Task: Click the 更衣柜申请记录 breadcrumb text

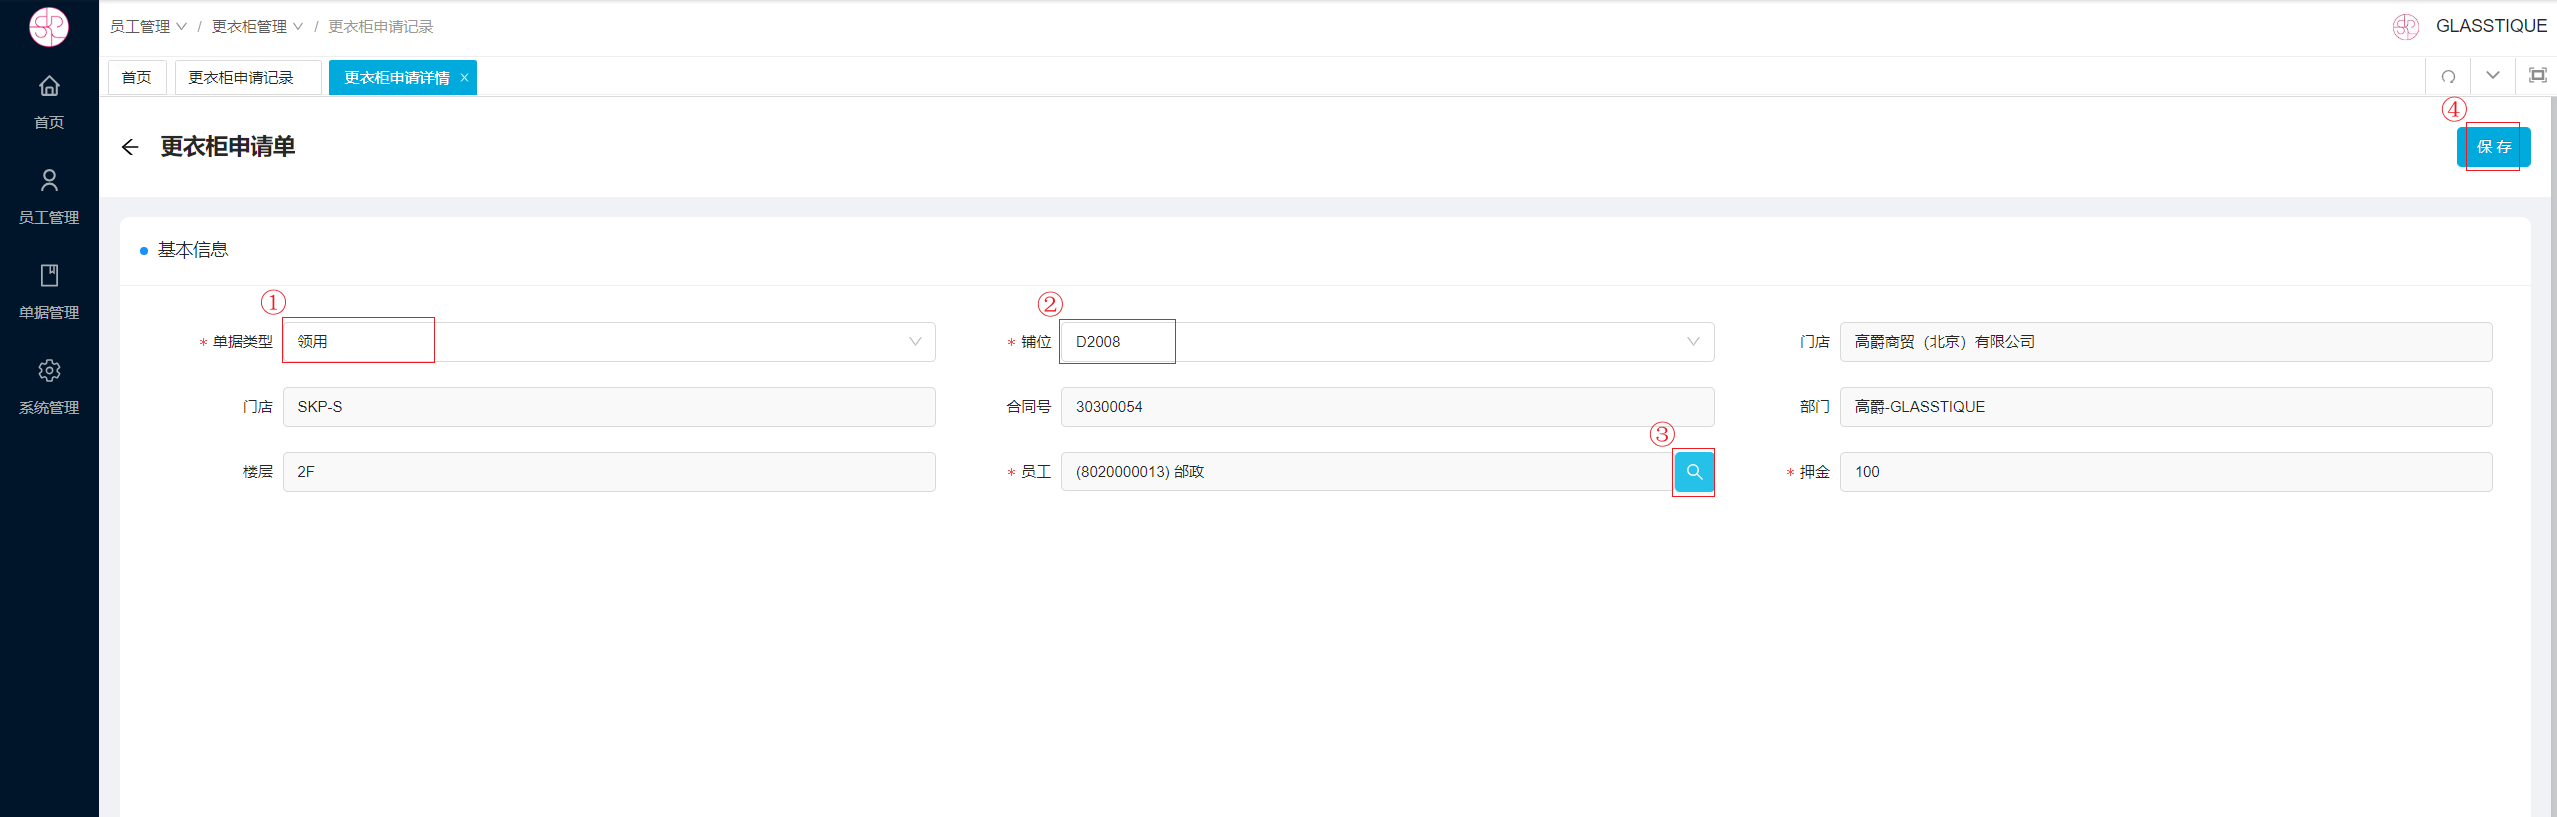Action: [381, 27]
